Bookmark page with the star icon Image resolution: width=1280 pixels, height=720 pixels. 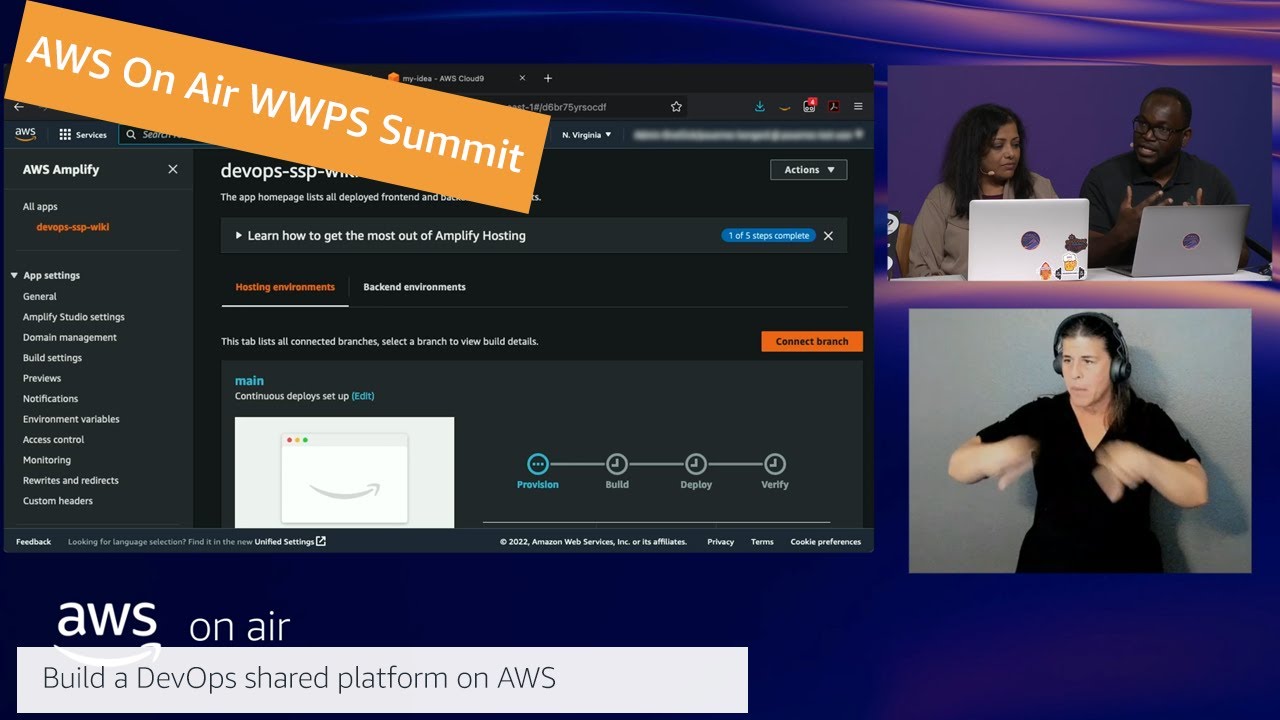pyautogui.click(x=676, y=106)
